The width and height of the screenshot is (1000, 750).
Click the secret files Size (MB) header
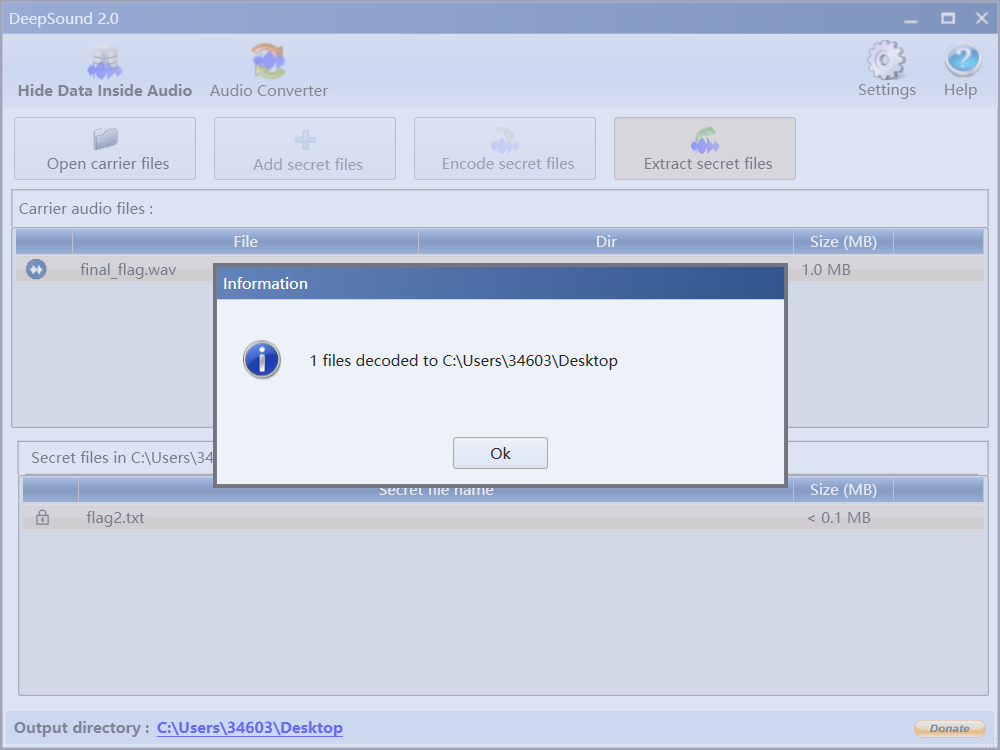pyautogui.click(x=843, y=490)
